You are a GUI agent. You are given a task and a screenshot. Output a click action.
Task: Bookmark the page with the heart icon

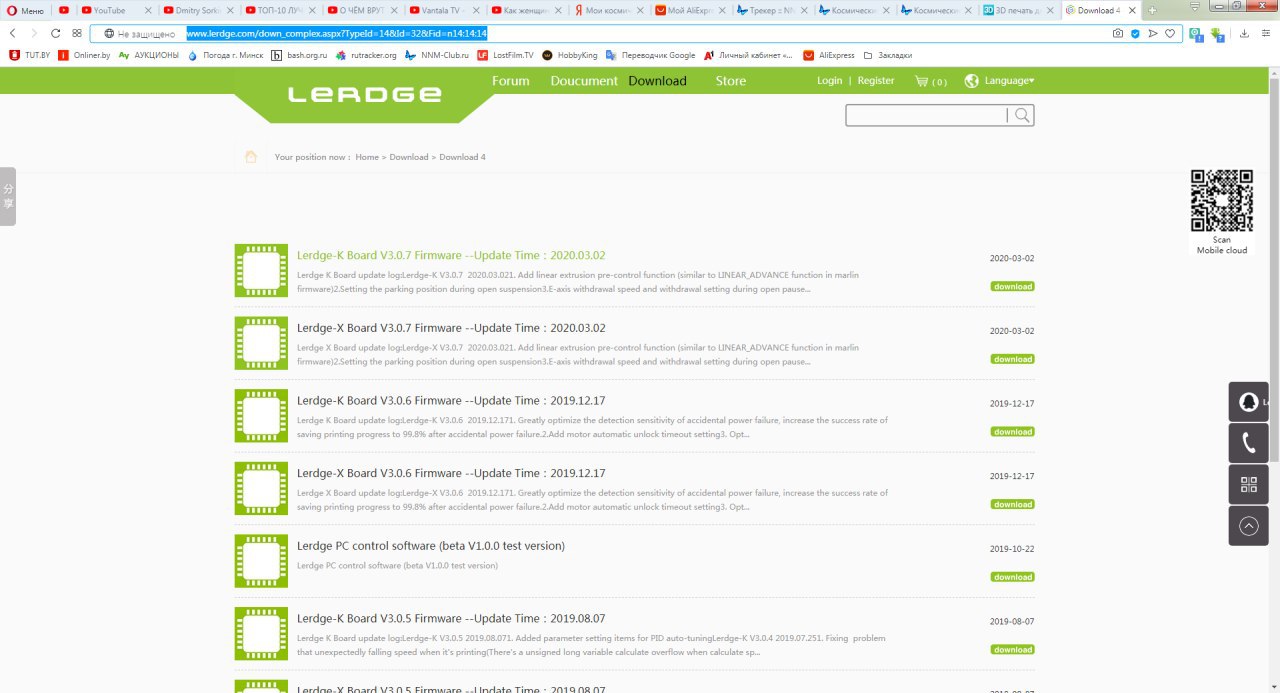pyautogui.click(x=1169, y=33)
